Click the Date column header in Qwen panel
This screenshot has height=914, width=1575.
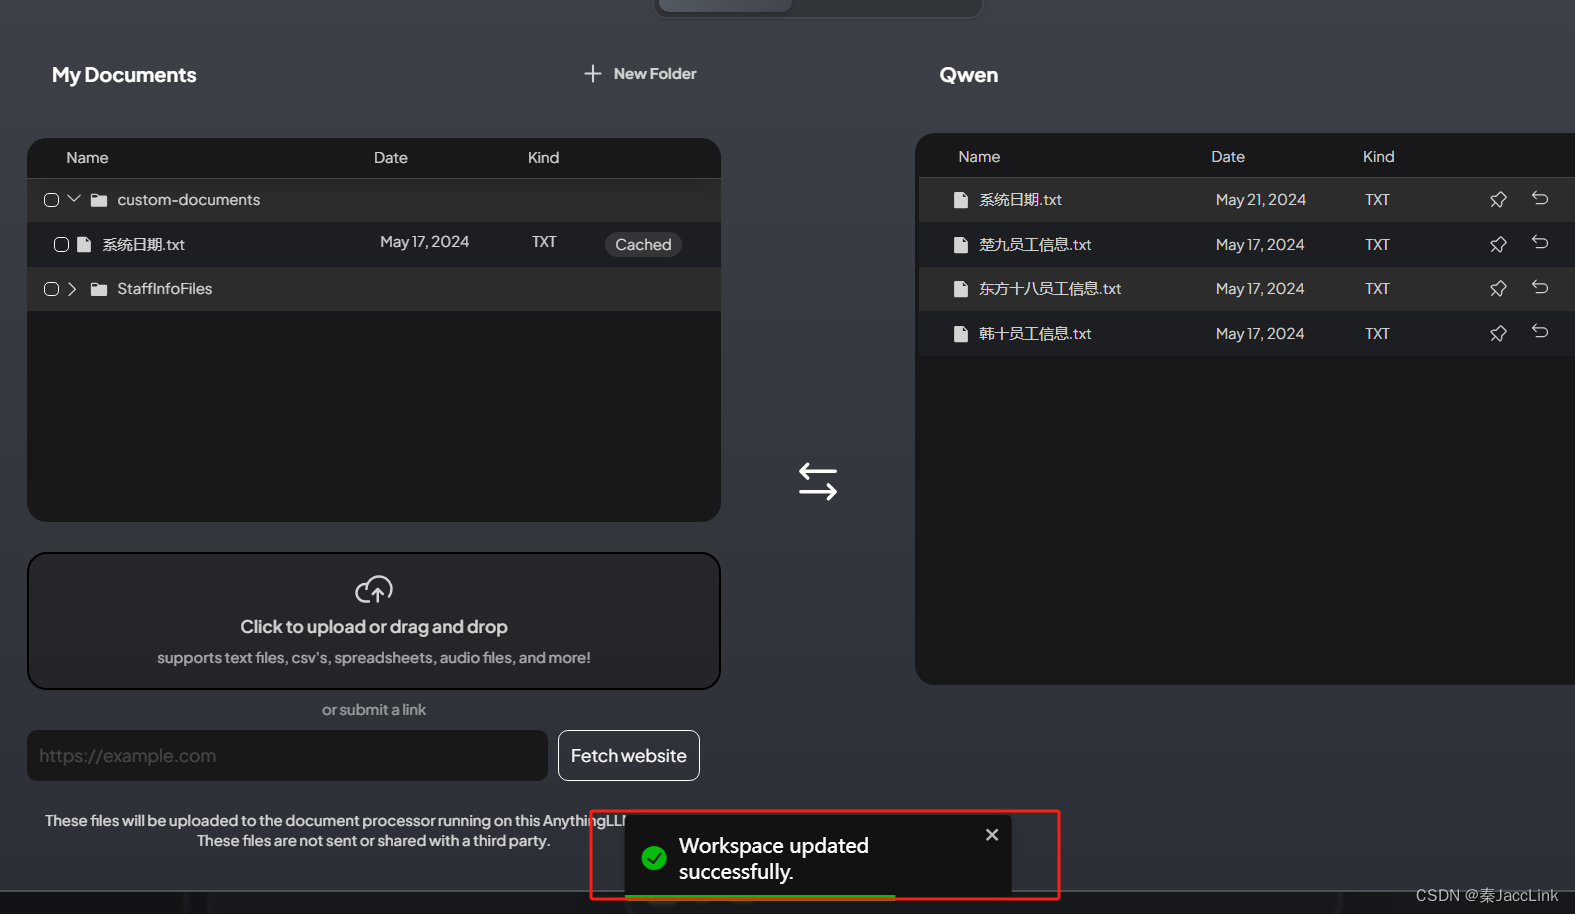[x=1228, y=157]
